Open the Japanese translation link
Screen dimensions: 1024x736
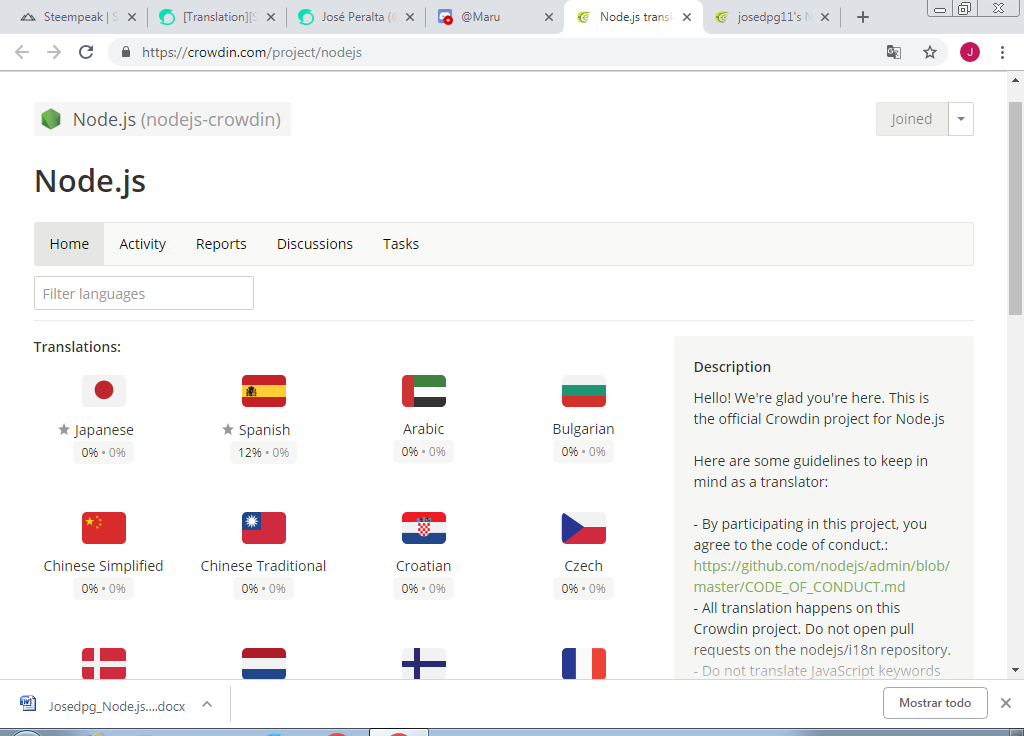point(104,430)
